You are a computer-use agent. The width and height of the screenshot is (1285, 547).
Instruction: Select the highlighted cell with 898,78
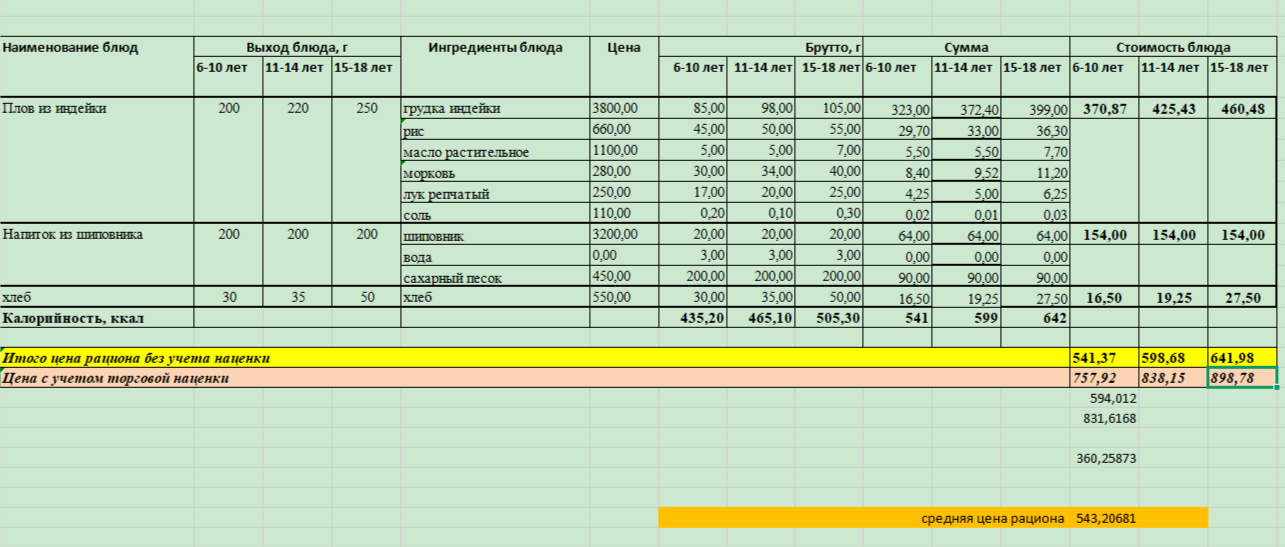tap(1242, 378)
